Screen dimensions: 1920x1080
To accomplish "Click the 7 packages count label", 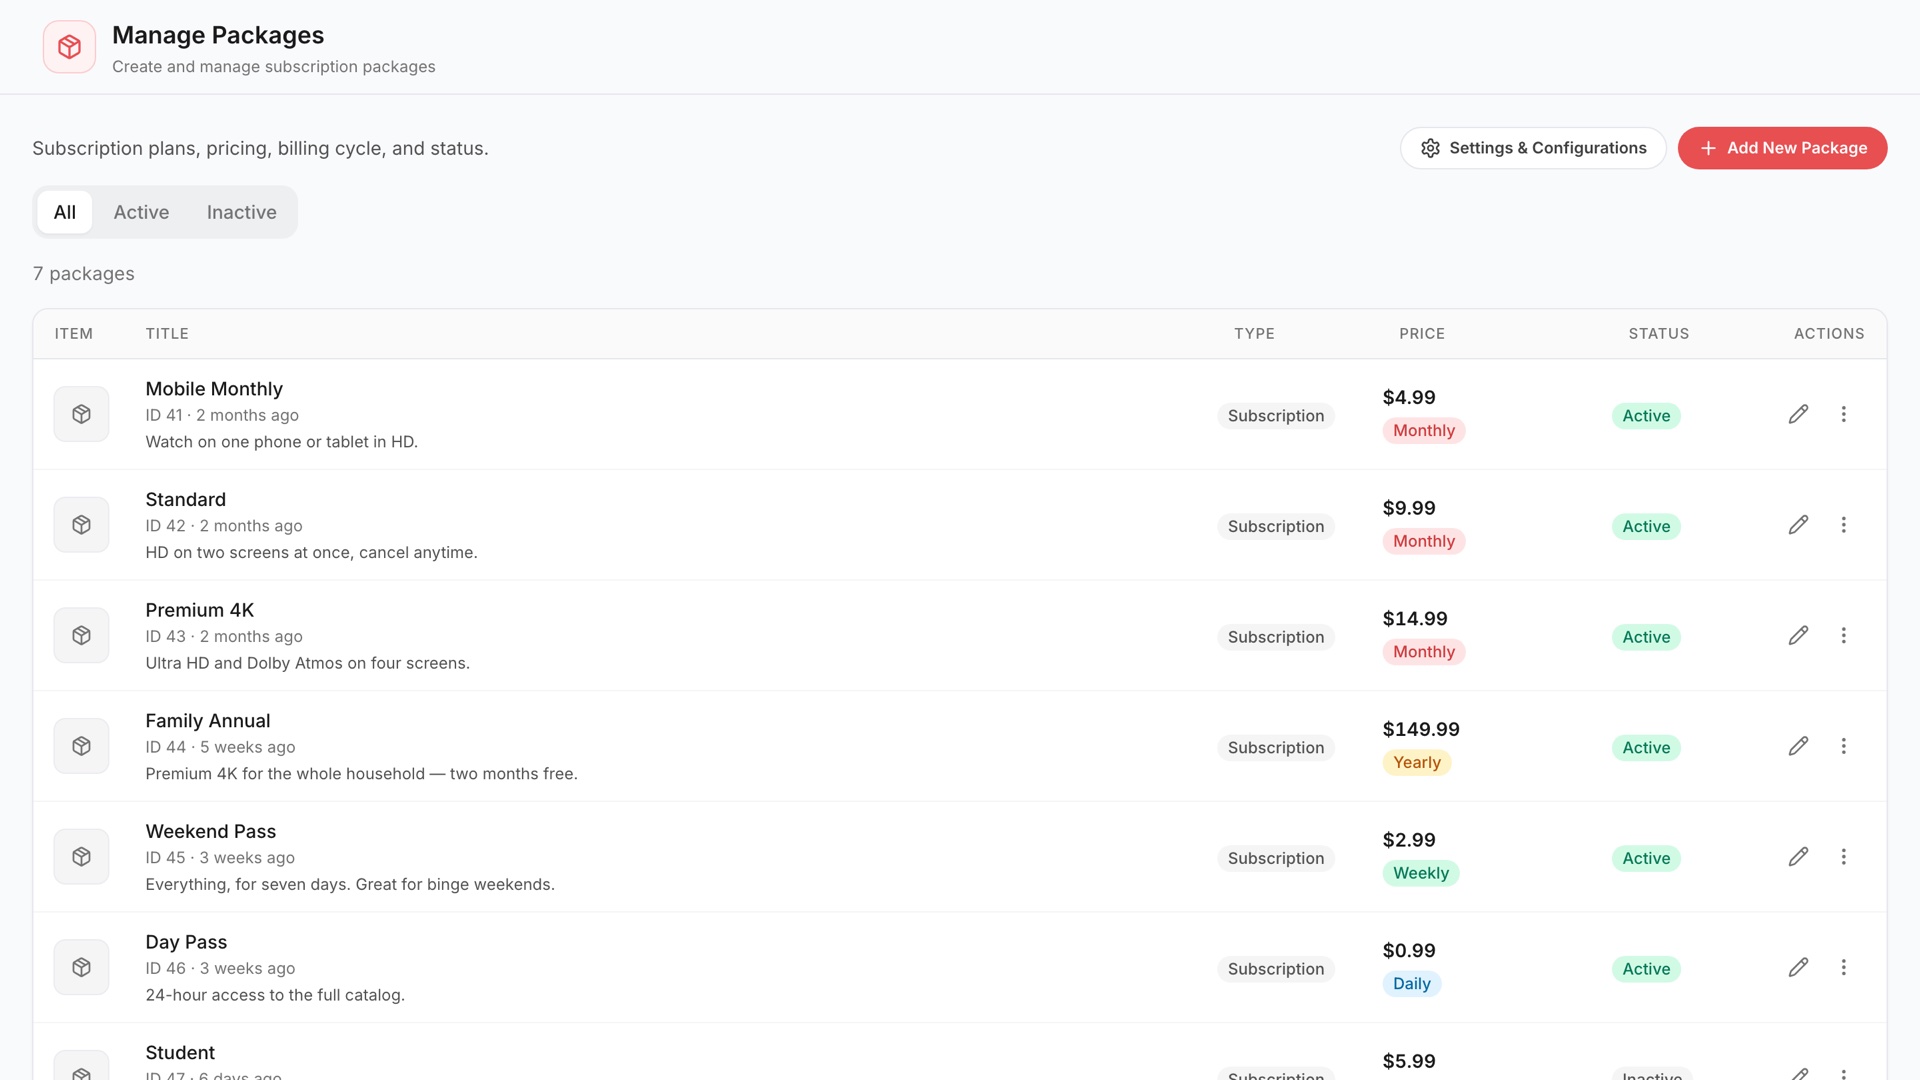I will point(83,274).
